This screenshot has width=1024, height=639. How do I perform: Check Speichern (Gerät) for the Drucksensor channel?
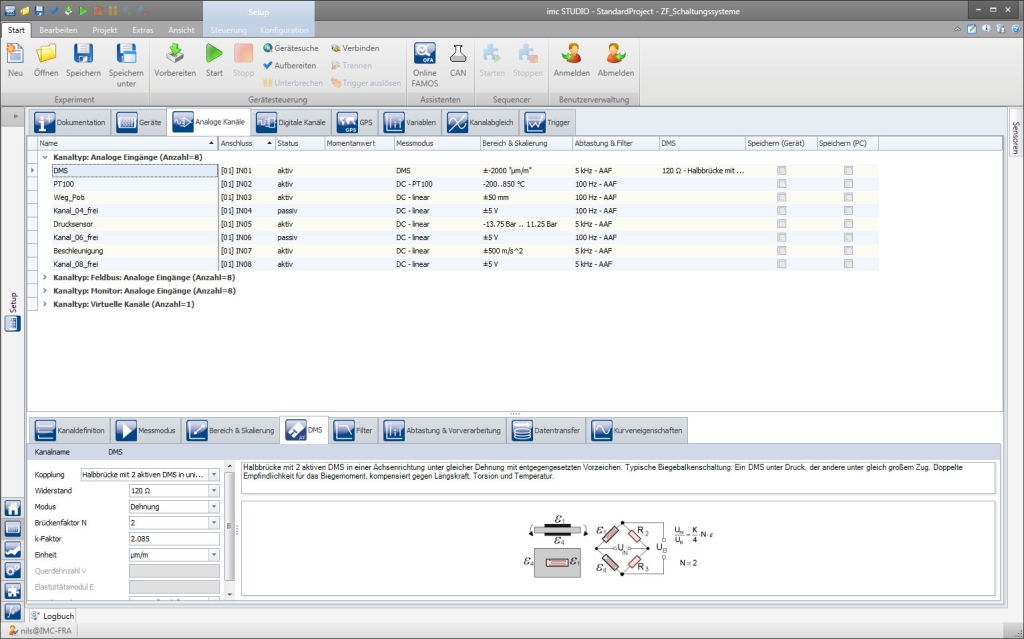point(782,225)
